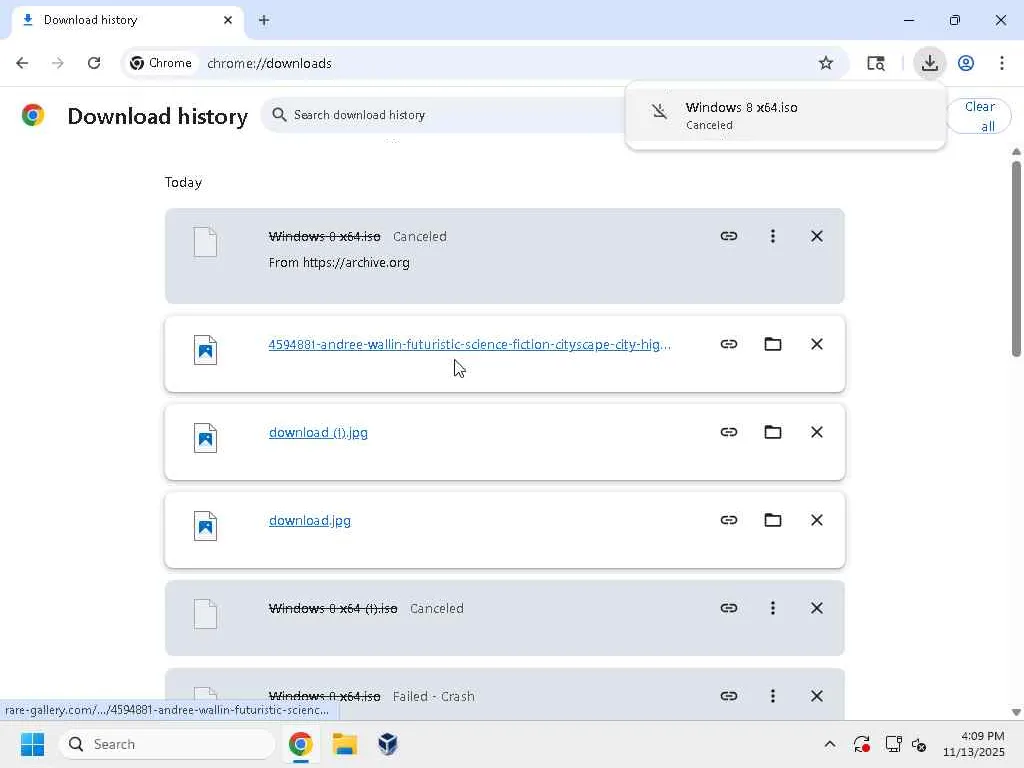Show hidden system tray icons
This screenshot has width=1024, height=768.
point(829,744)
